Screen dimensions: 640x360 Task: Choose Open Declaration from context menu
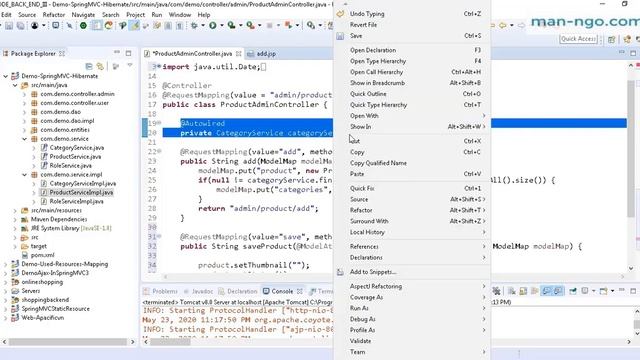click(412, 50)
